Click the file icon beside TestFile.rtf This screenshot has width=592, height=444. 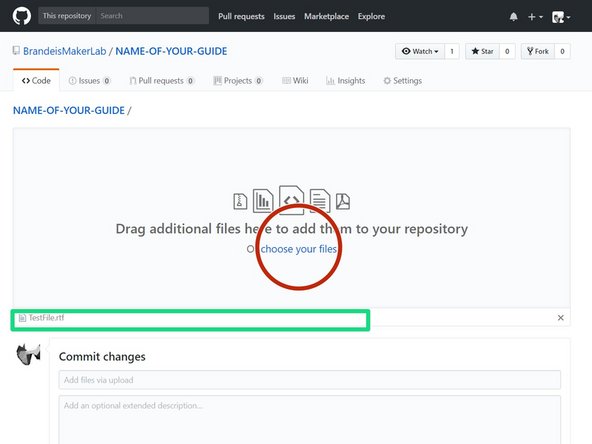[x=22, y=318]
